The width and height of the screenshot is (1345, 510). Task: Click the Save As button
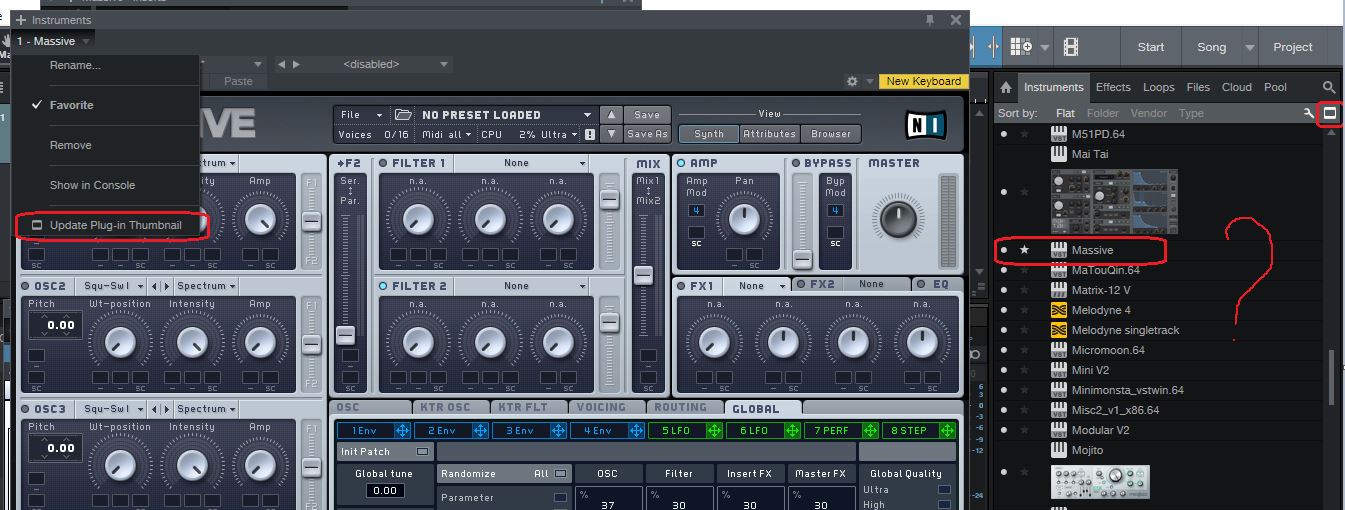(x=647, y=134)
